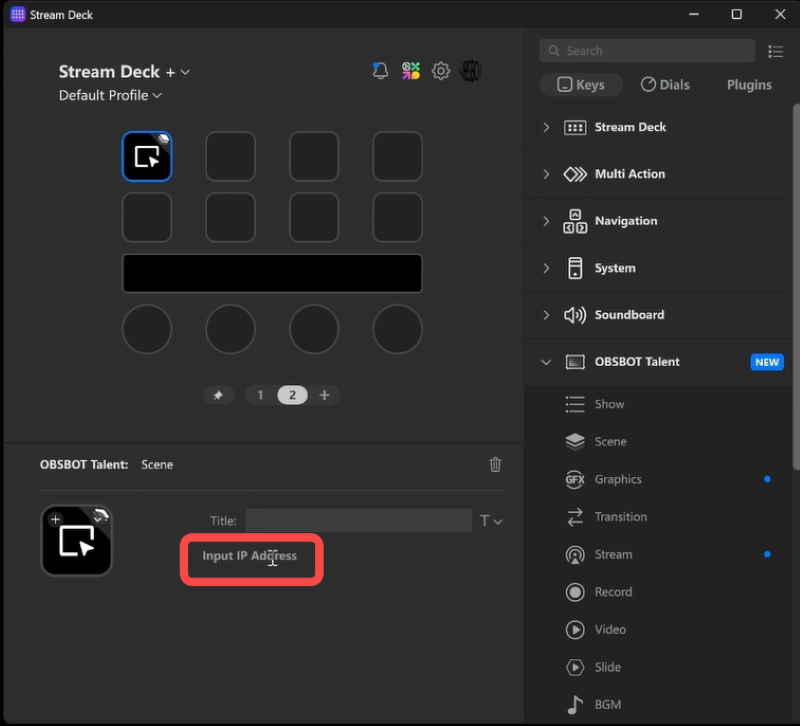Select the Scene layers icon in list

[x=575, y=441]
